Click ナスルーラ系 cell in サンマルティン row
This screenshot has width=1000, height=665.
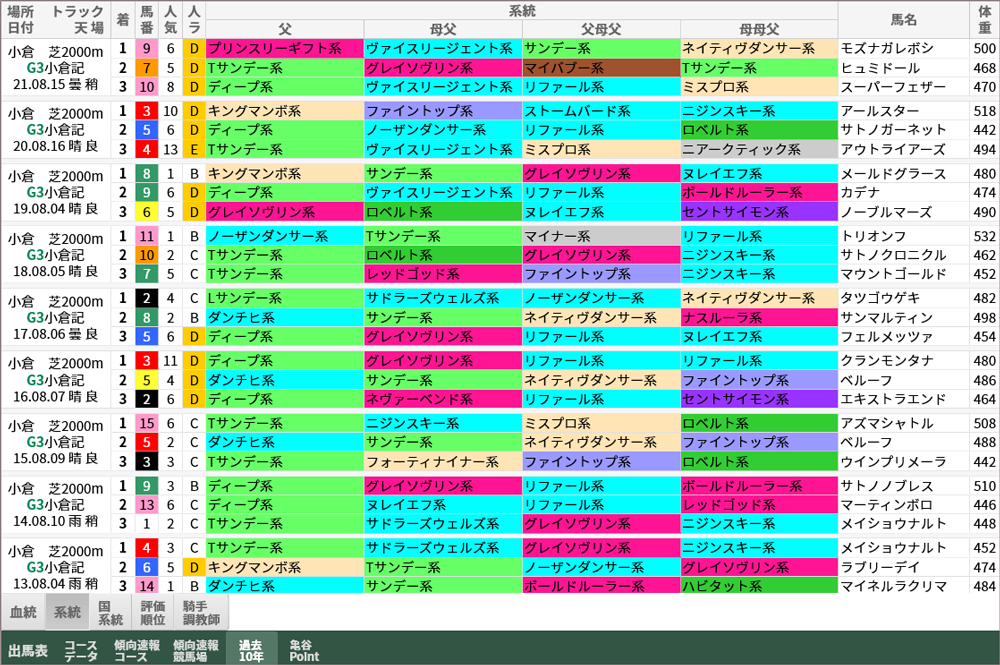click(x=758, y=318)
